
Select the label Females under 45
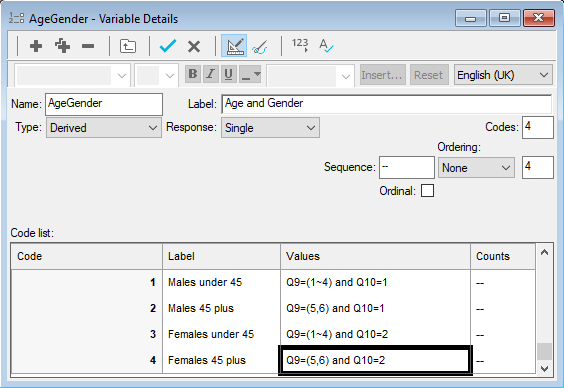tap(211, 334)
